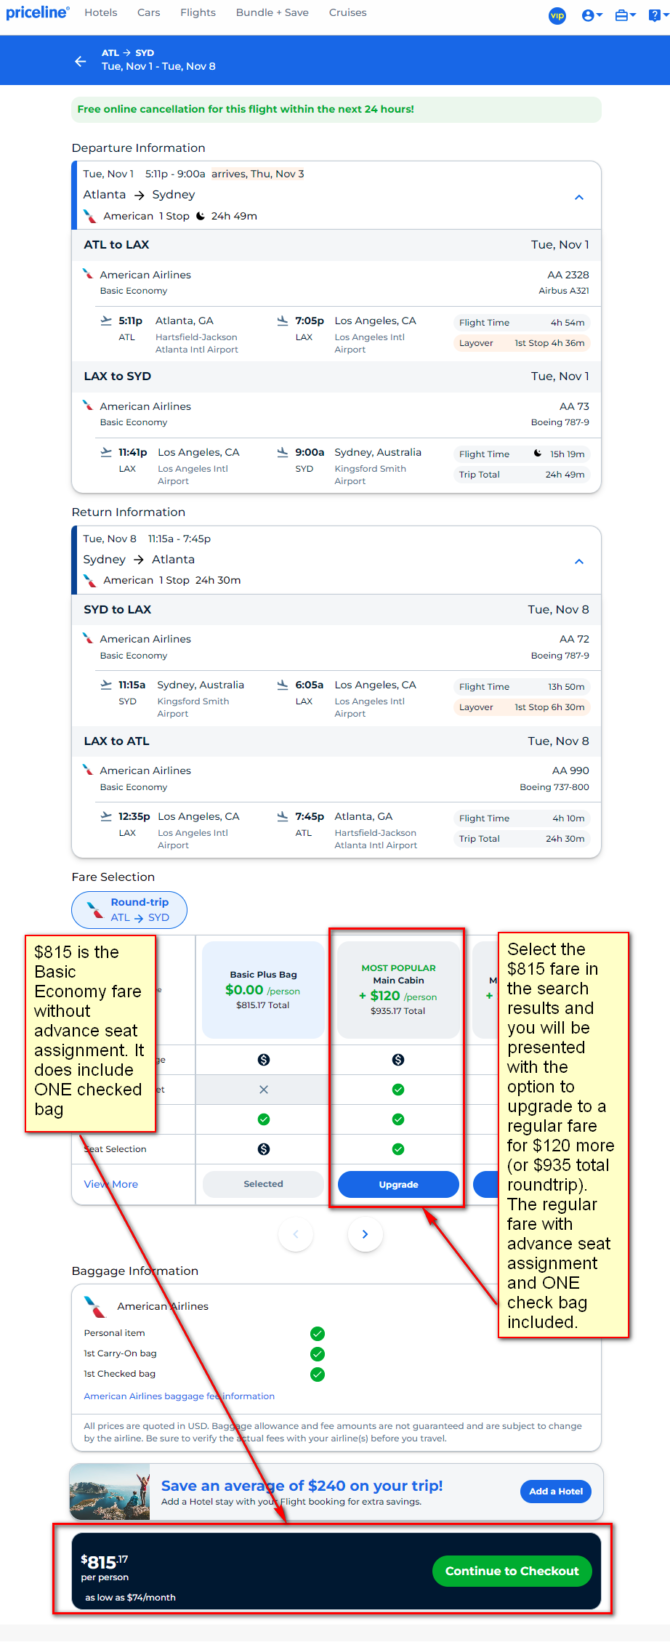Click the Personal item green checkmark
The width and height of the screenshot is (670, 1642).
point(317,1333)
